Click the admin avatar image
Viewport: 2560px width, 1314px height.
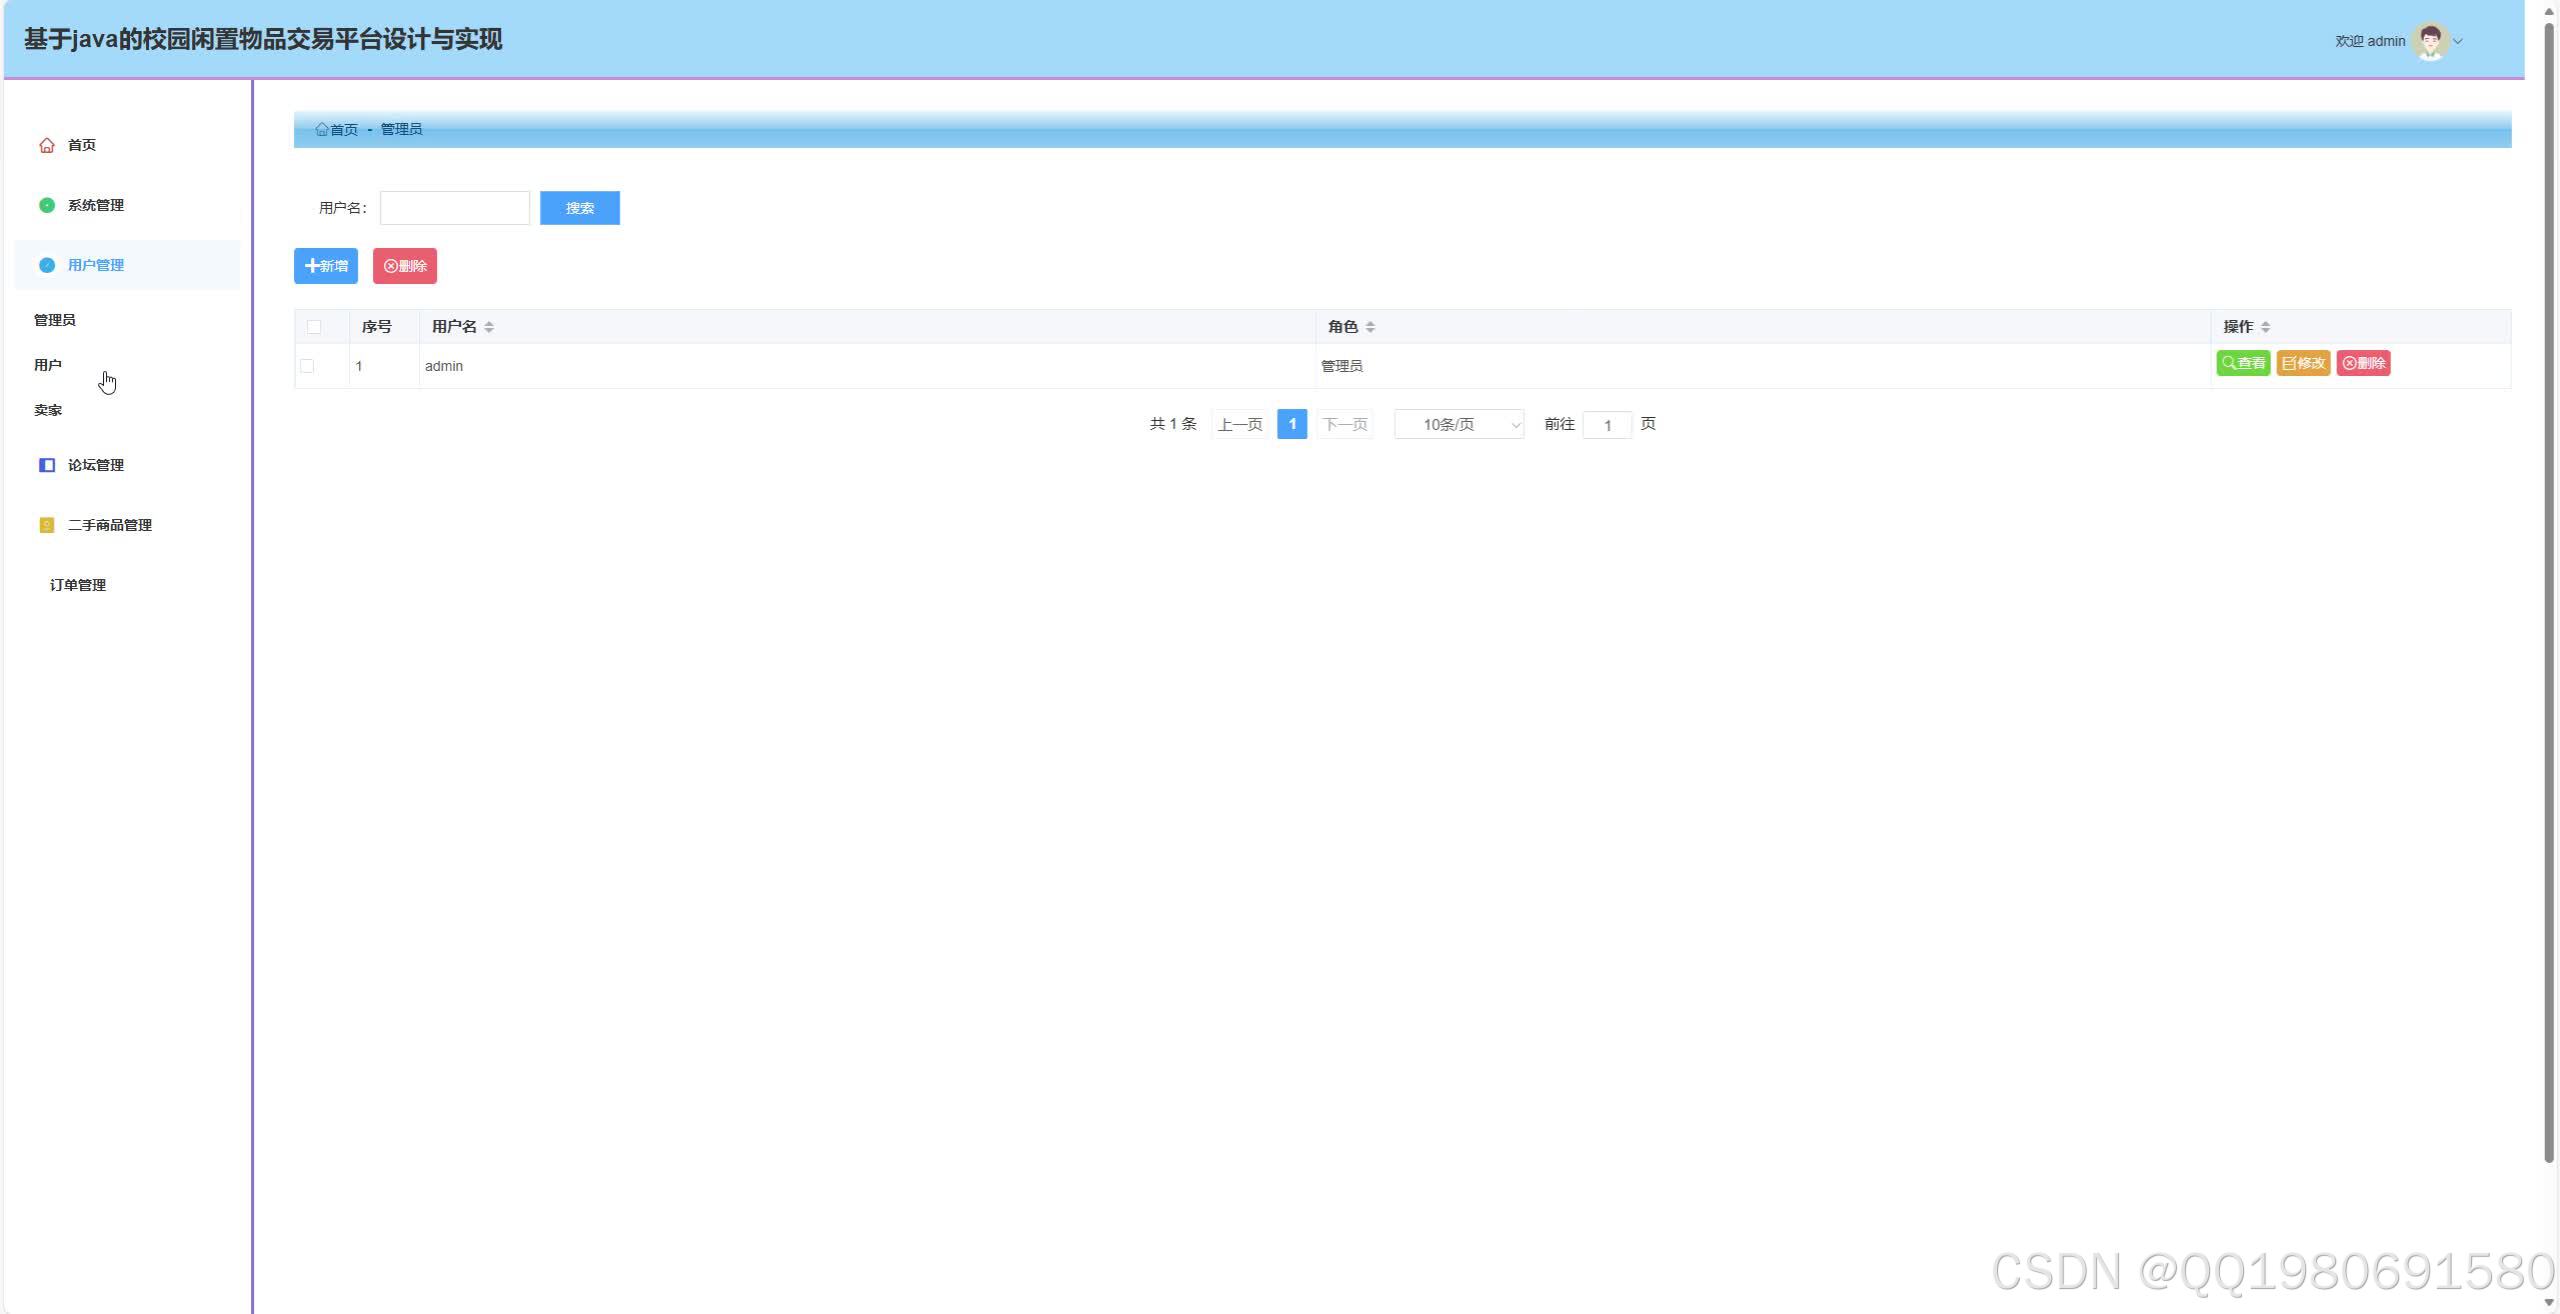pos(2429,41)
